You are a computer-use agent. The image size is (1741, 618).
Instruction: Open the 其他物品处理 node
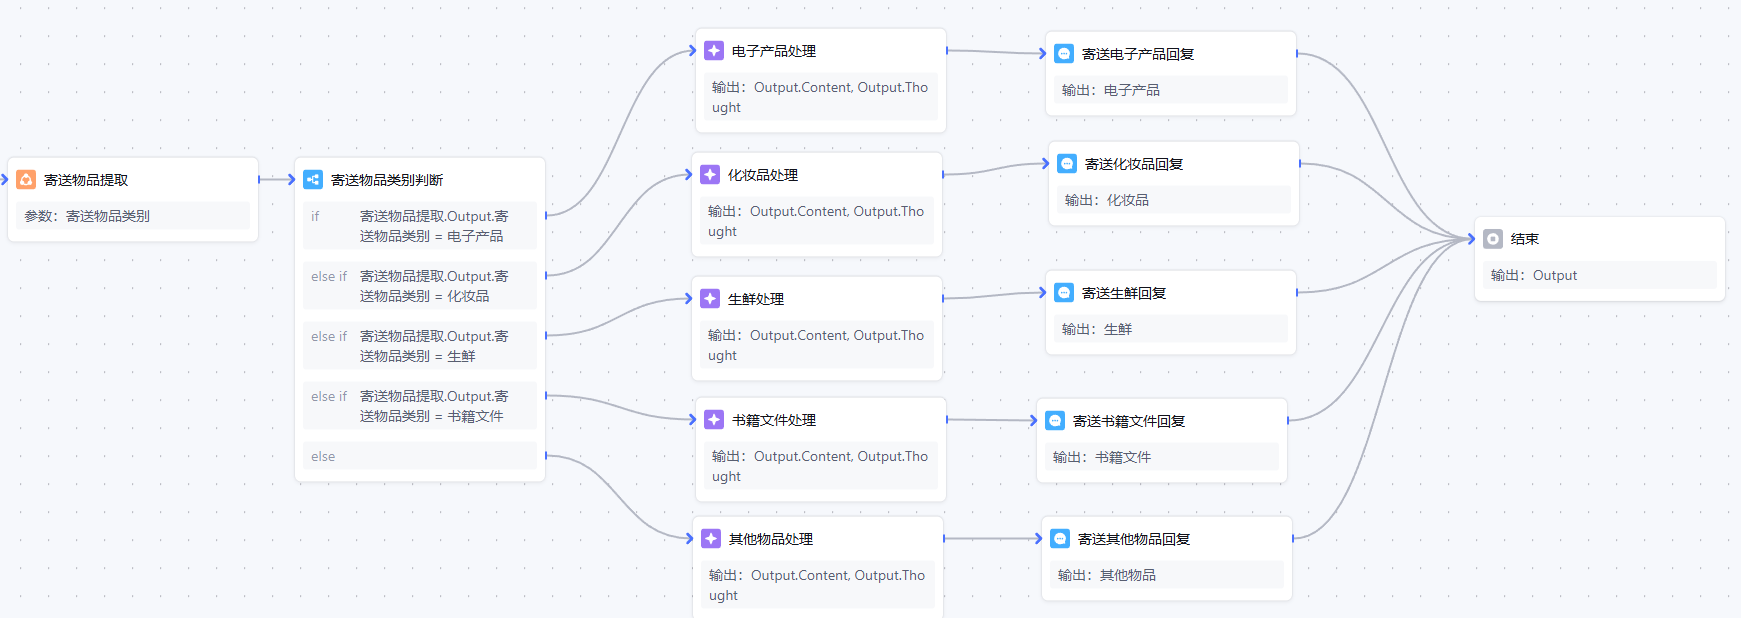click(771, 539)
